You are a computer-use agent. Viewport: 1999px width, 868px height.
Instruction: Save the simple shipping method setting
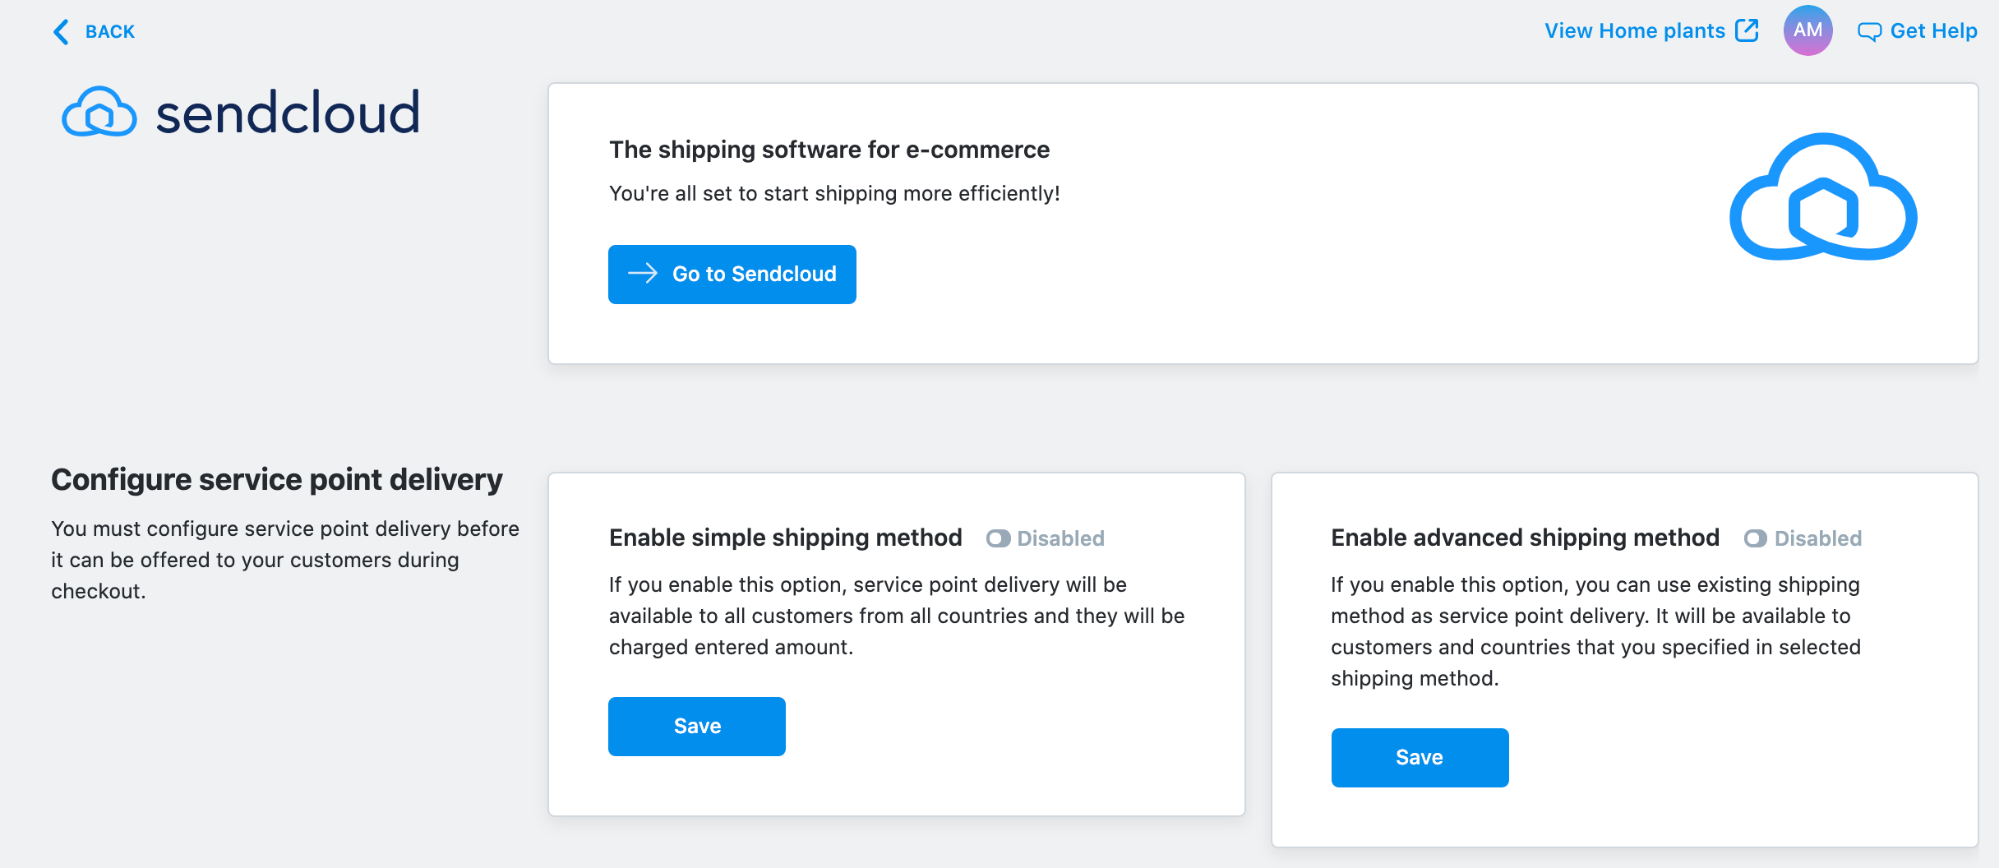(x=697, y=726)
